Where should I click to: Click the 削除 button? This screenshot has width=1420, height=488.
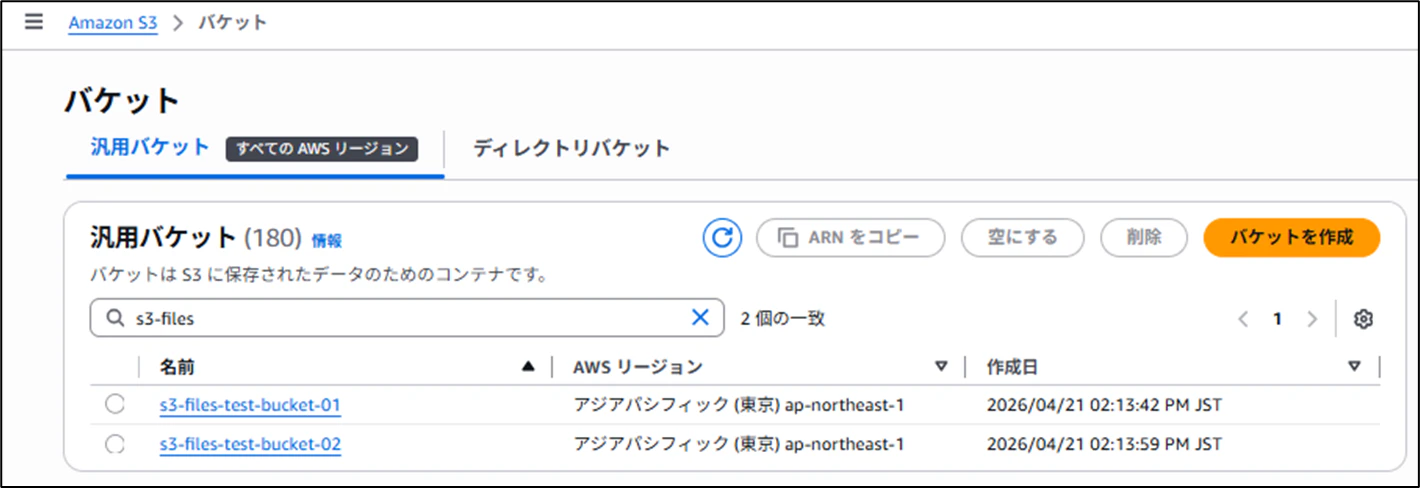(x=1144, y=238)
